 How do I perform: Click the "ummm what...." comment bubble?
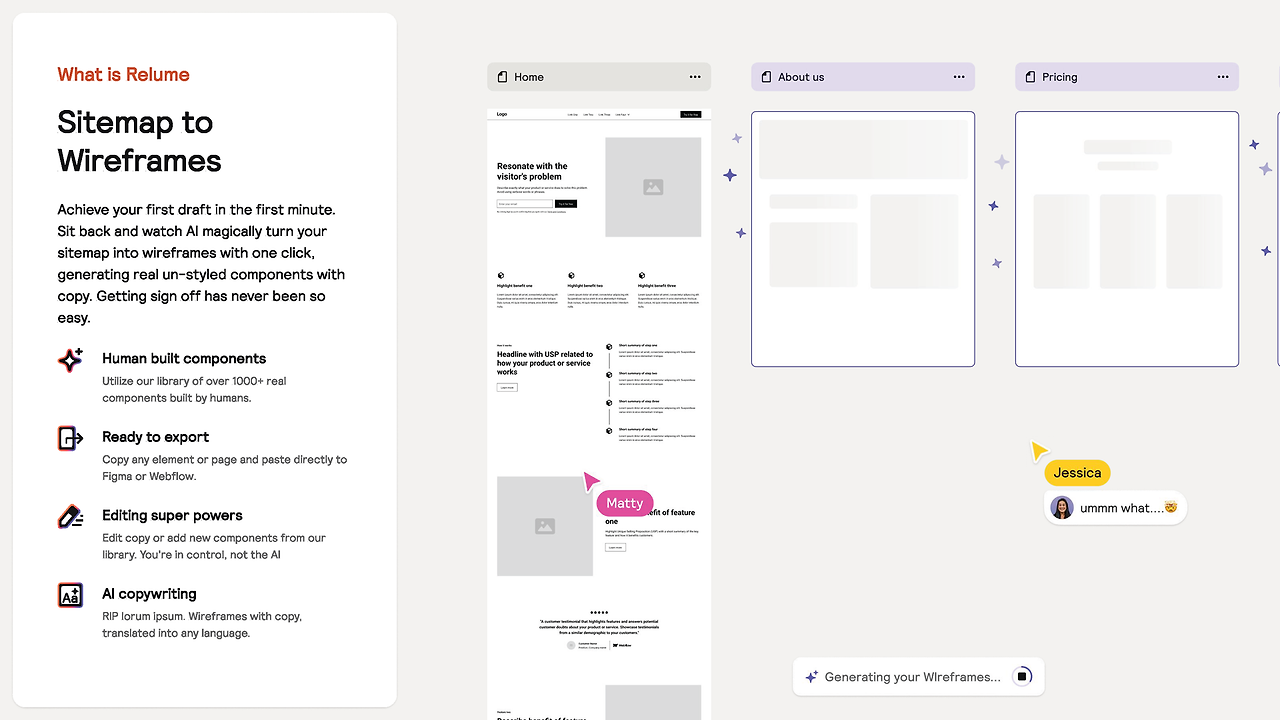click(1115, 508)
